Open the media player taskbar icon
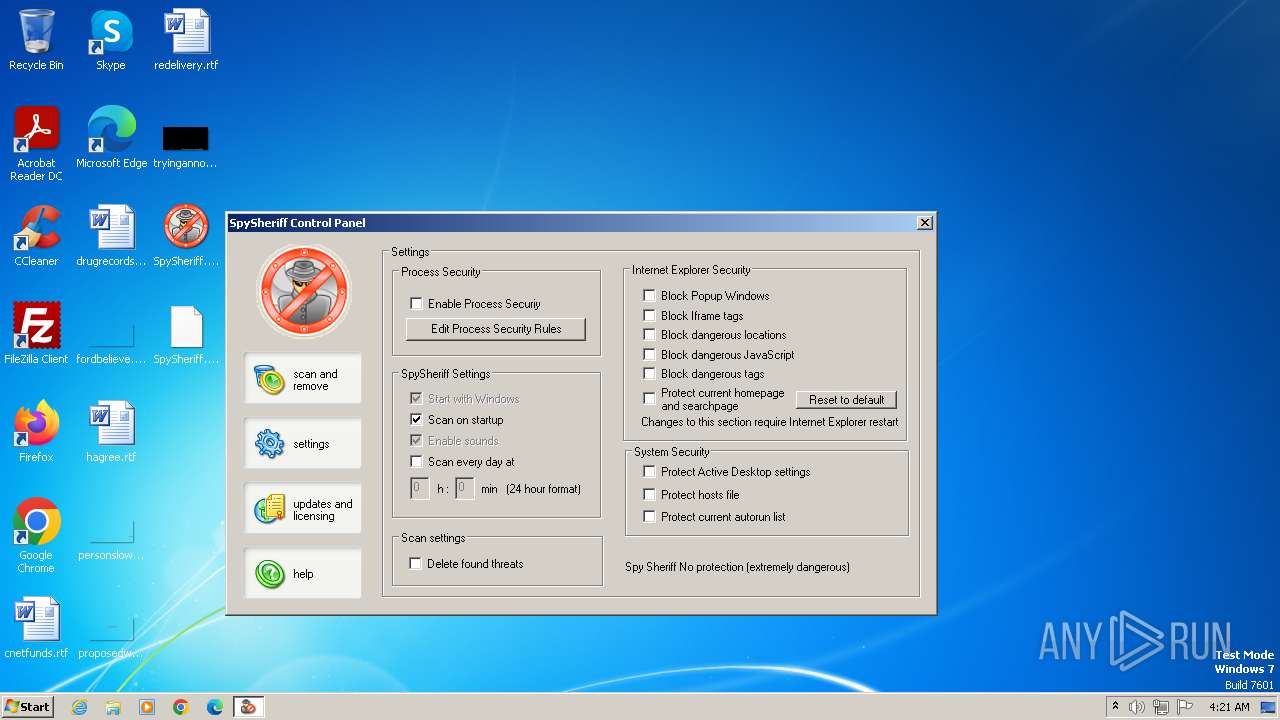The height and width of the screenshot is (720, 1280). (147, 707)
